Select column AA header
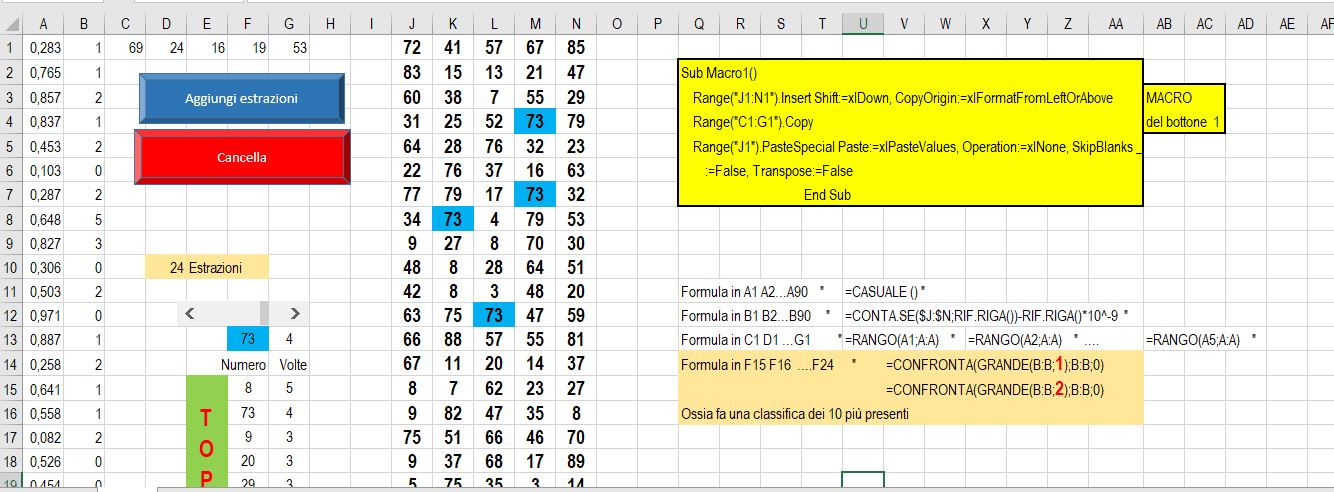The height and width of the screenshot is (492, 1334). tap(1115, 24)
